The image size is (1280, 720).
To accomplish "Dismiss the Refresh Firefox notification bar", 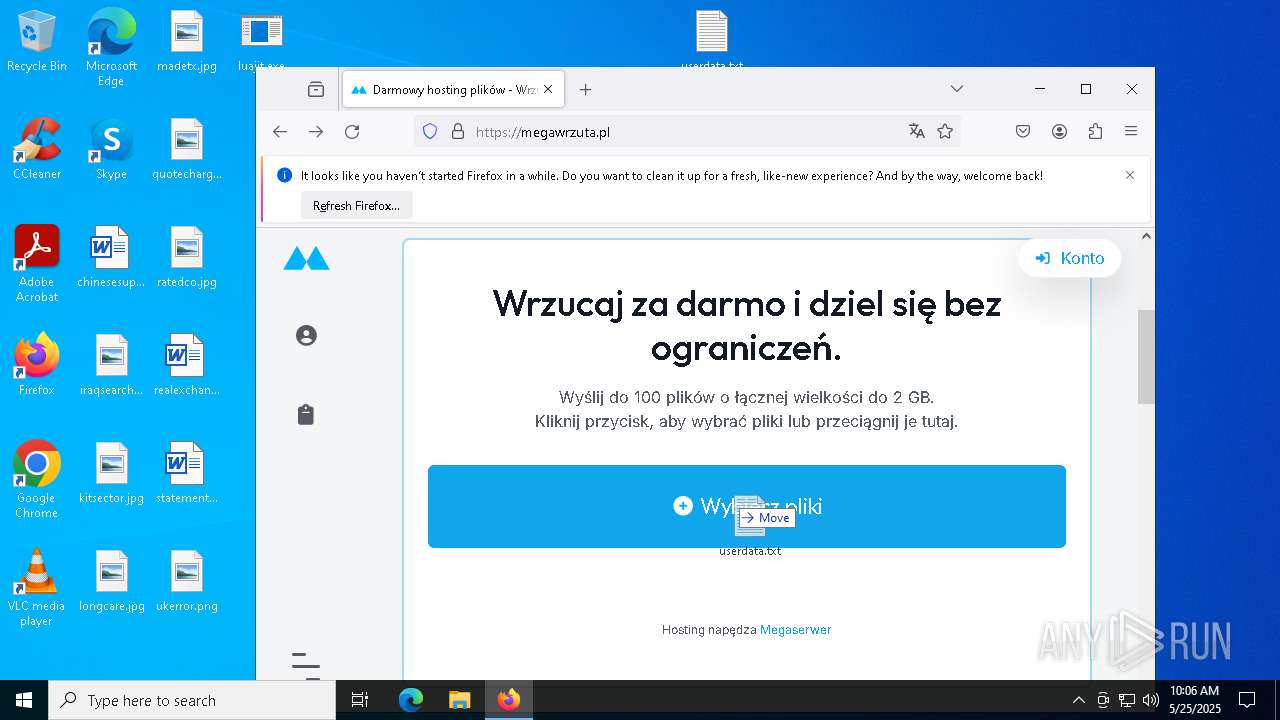I will click(x=1130, y=175).
